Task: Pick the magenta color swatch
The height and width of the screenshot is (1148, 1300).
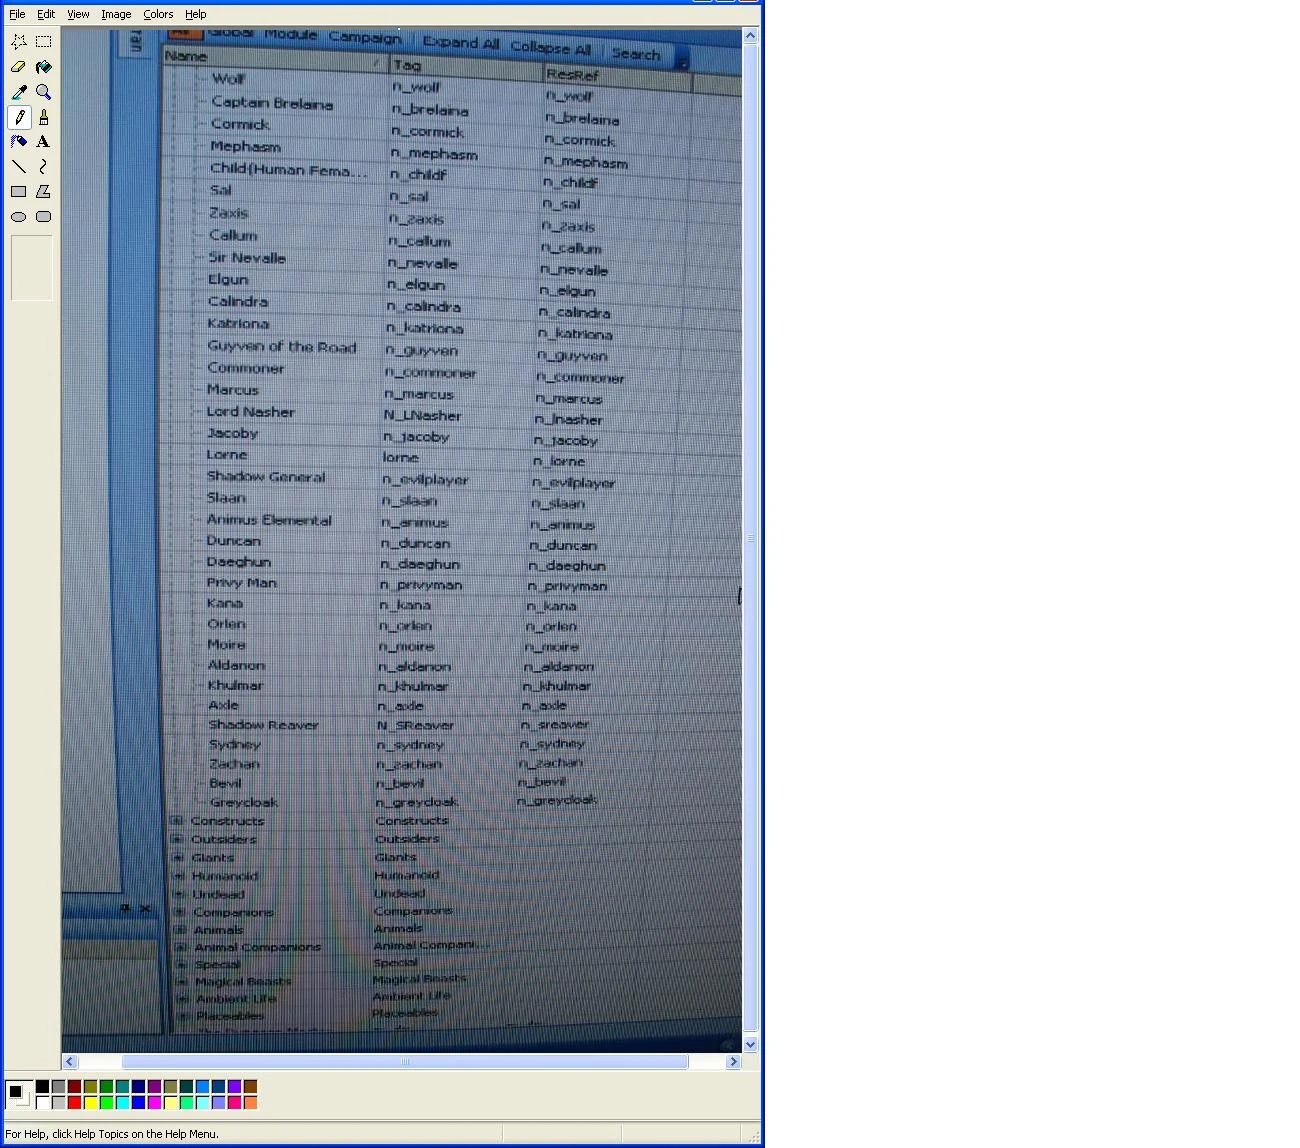Action: point(154,1103)
